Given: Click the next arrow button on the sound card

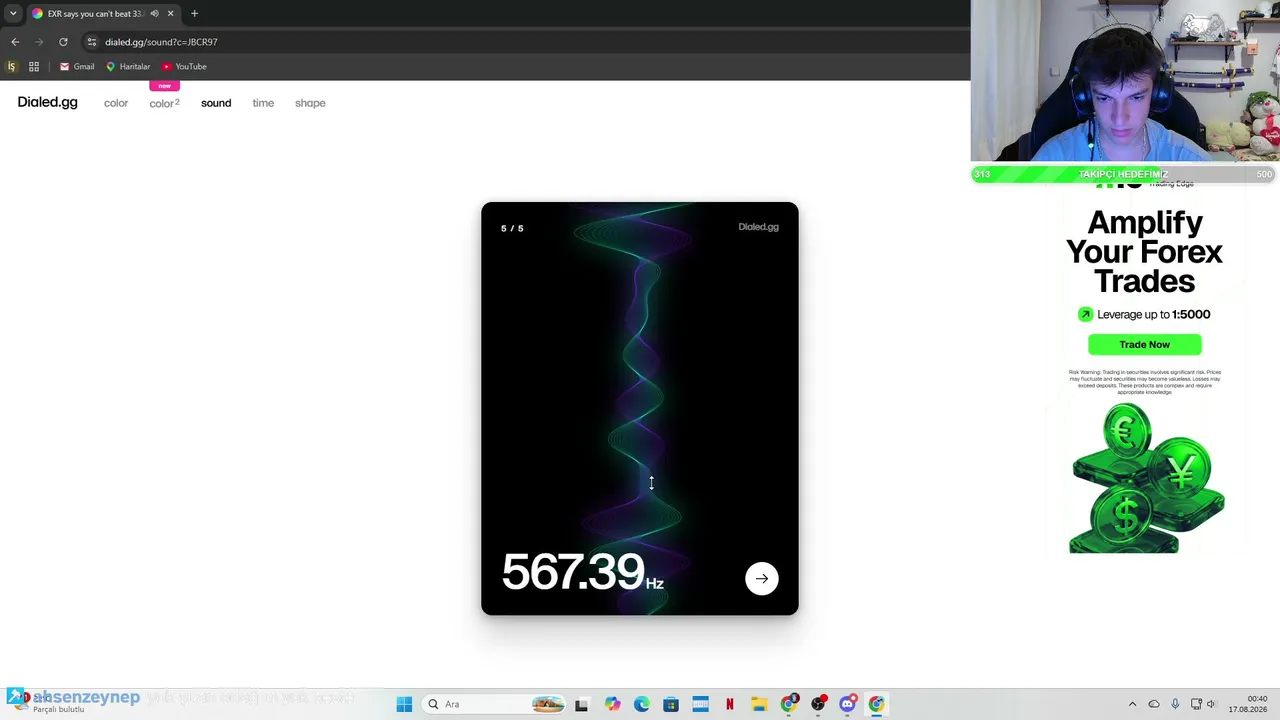Looking at the screenshot, I should pos(761,578).
